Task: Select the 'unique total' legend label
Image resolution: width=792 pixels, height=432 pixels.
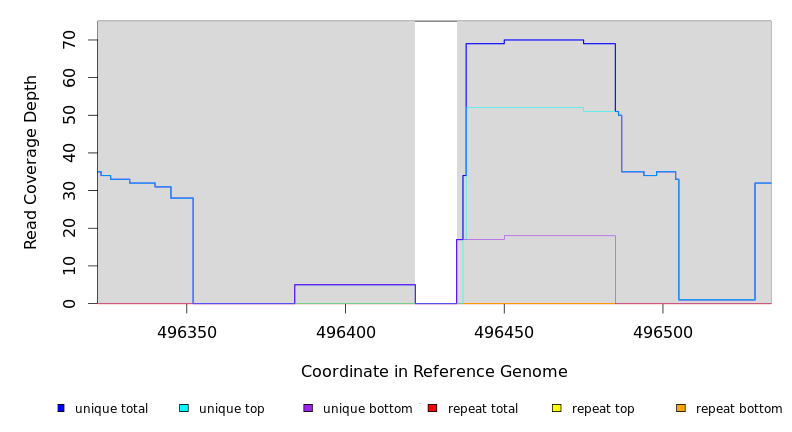Action: coord(111,409)
